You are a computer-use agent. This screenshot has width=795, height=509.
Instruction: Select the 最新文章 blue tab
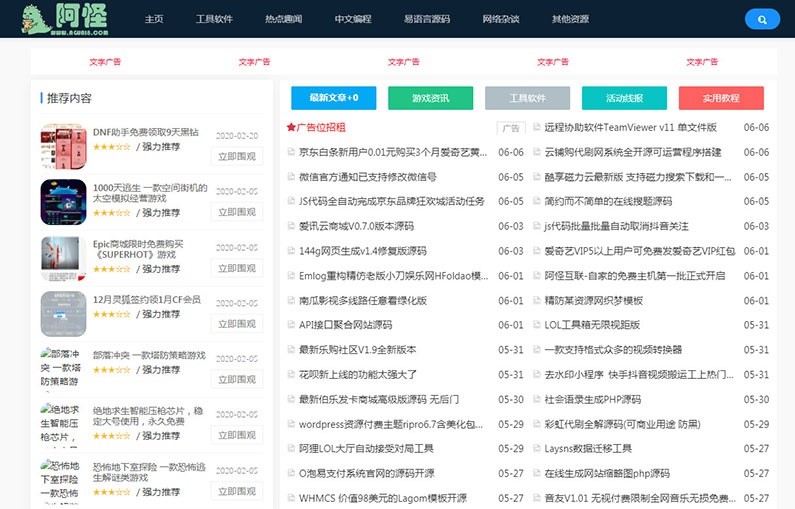click(333, 98)
